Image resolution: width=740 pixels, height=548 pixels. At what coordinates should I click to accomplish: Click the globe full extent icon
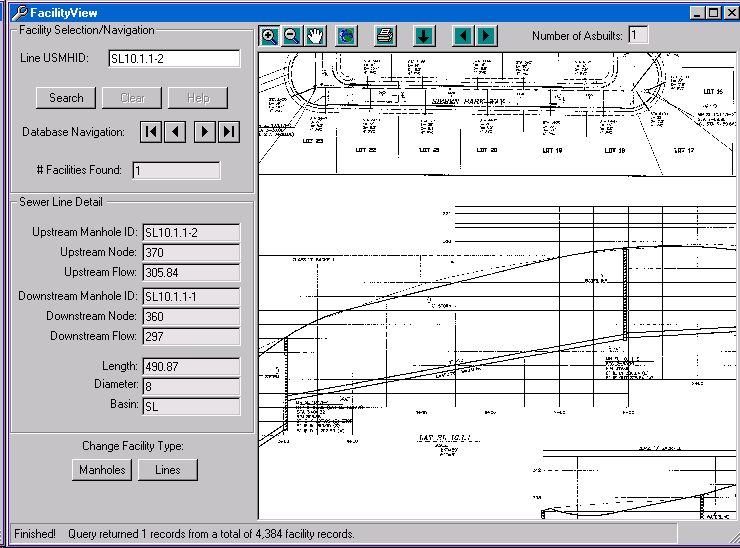click(346, 36)
